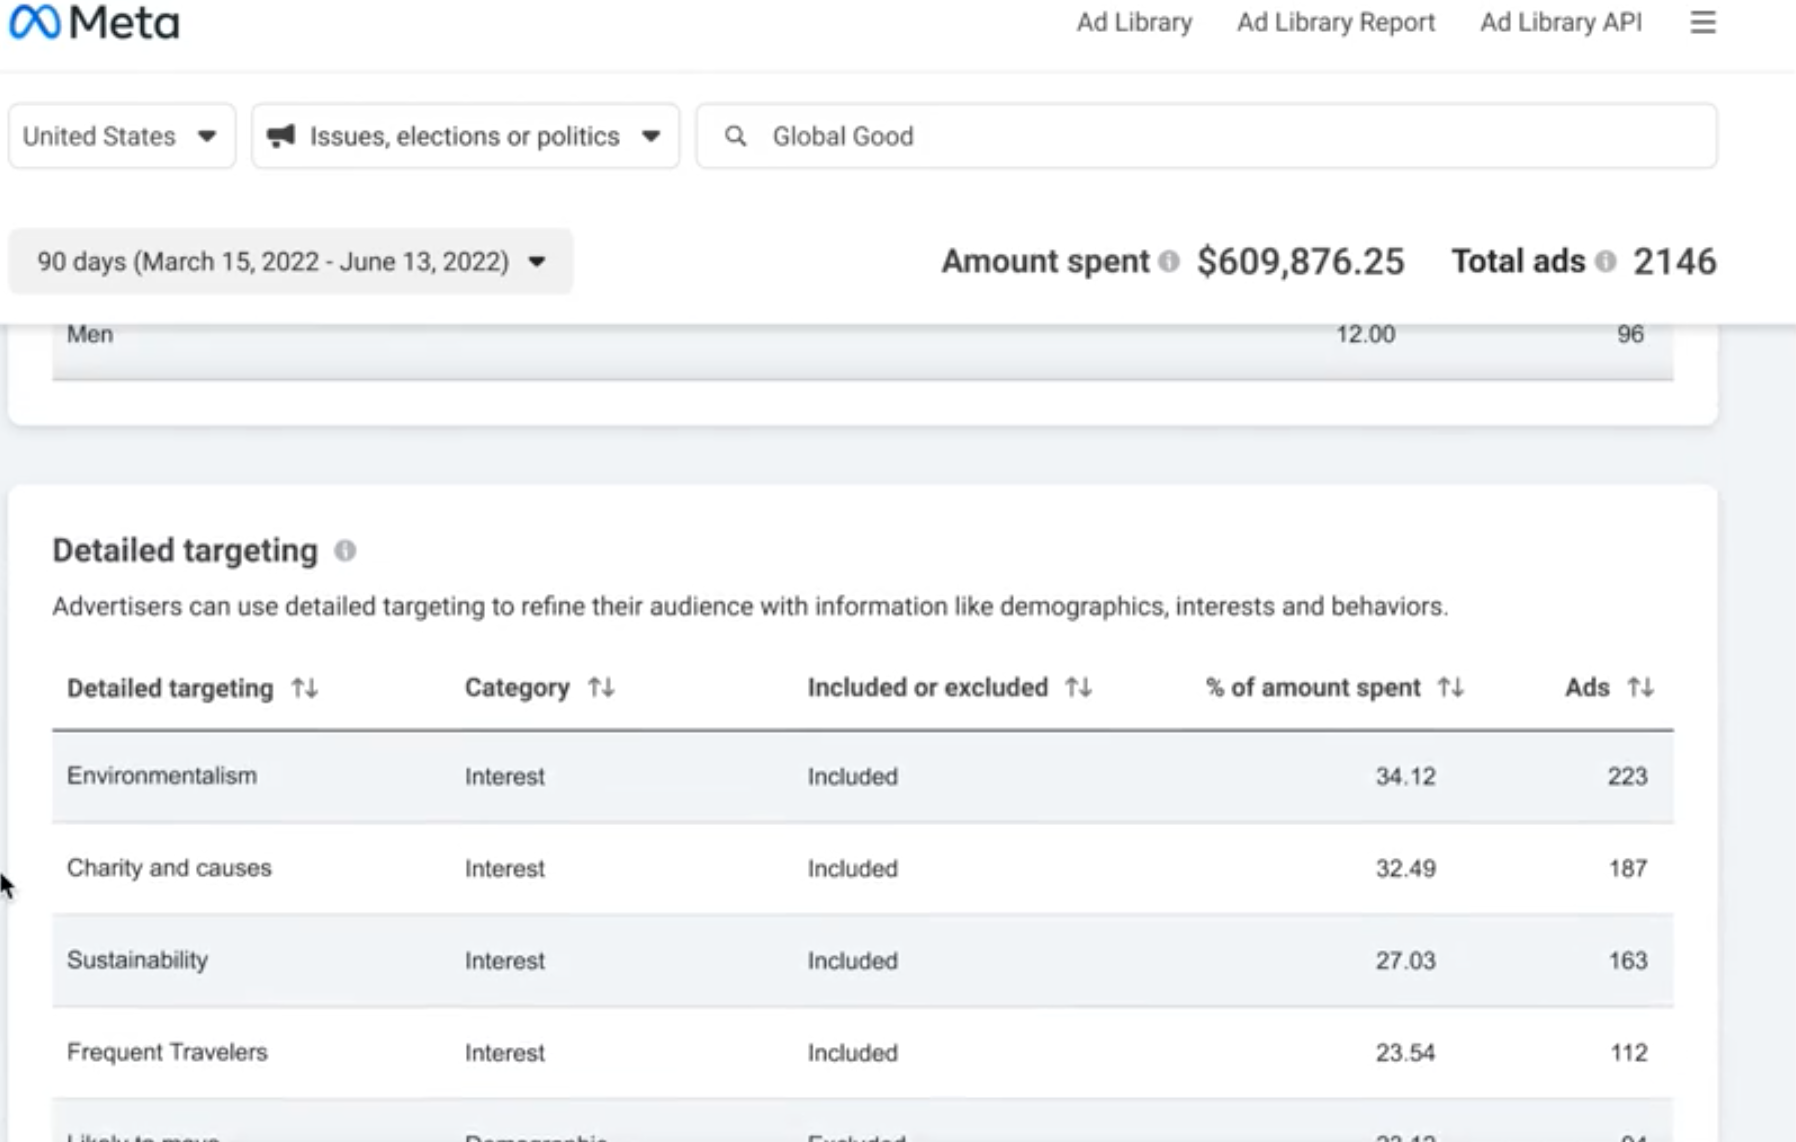Sort by % of amount spent arrows
The height and width of the screenshot is (1142, 1796).
(1450, 687)
